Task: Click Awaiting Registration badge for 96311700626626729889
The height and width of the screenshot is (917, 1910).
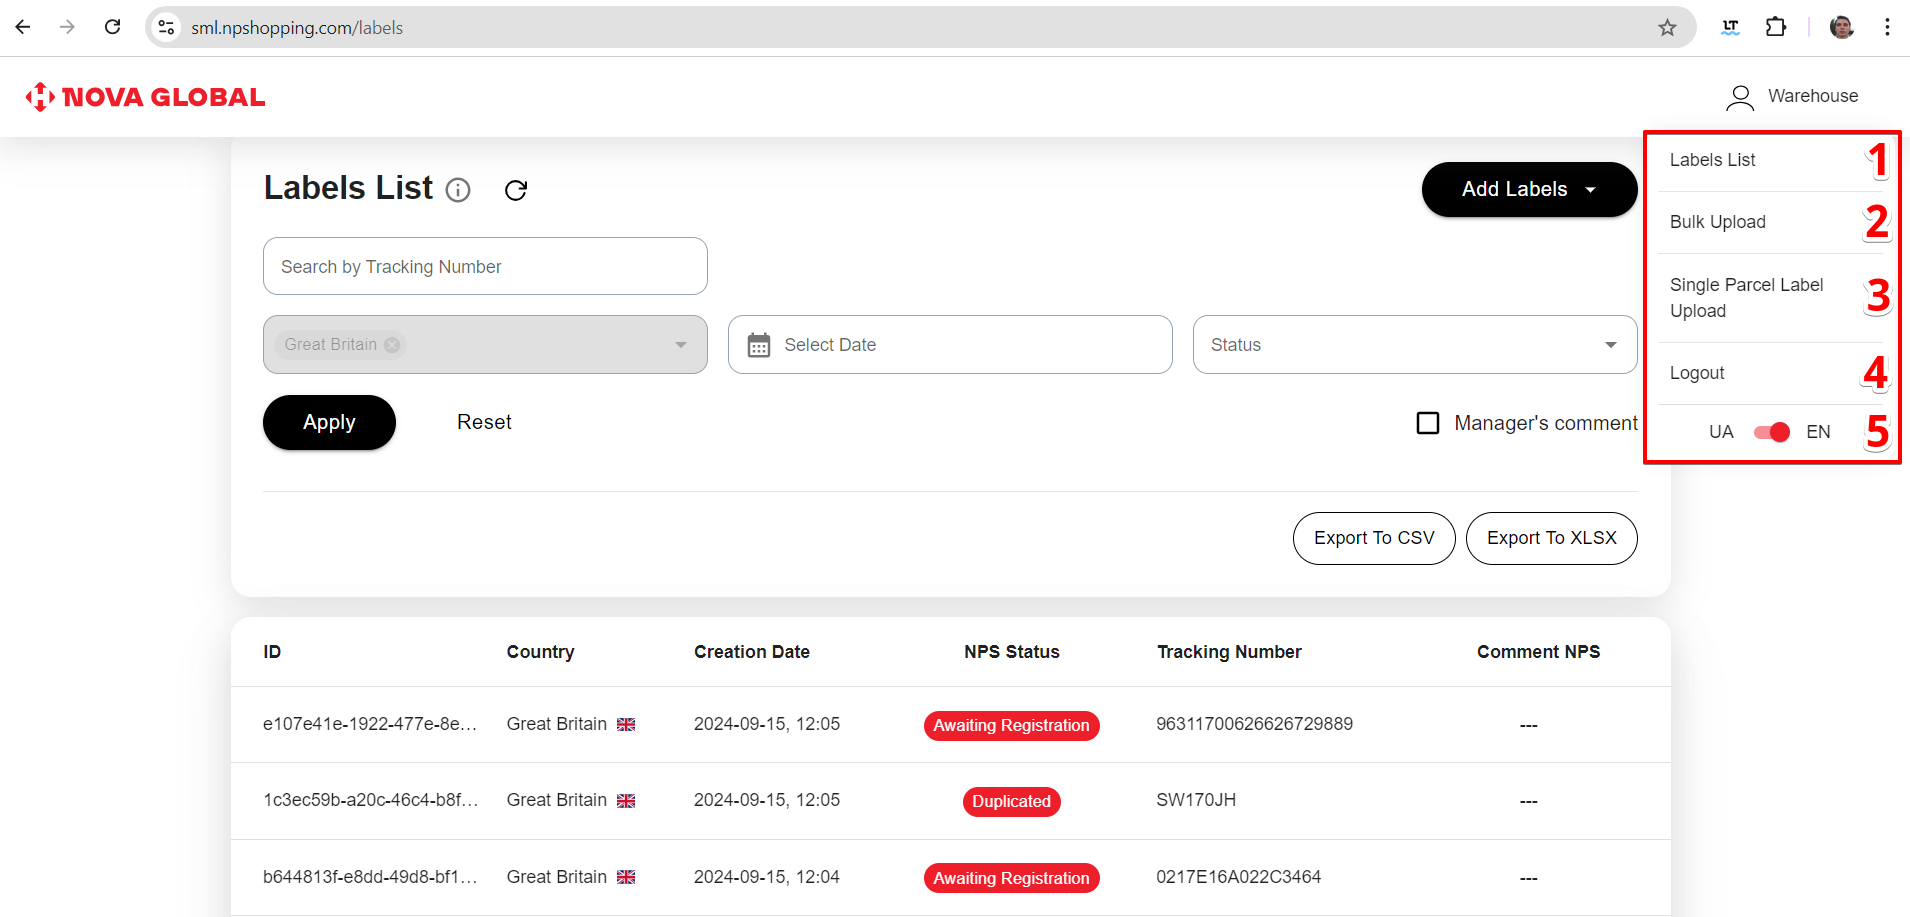Action: tap(1011, 726)
